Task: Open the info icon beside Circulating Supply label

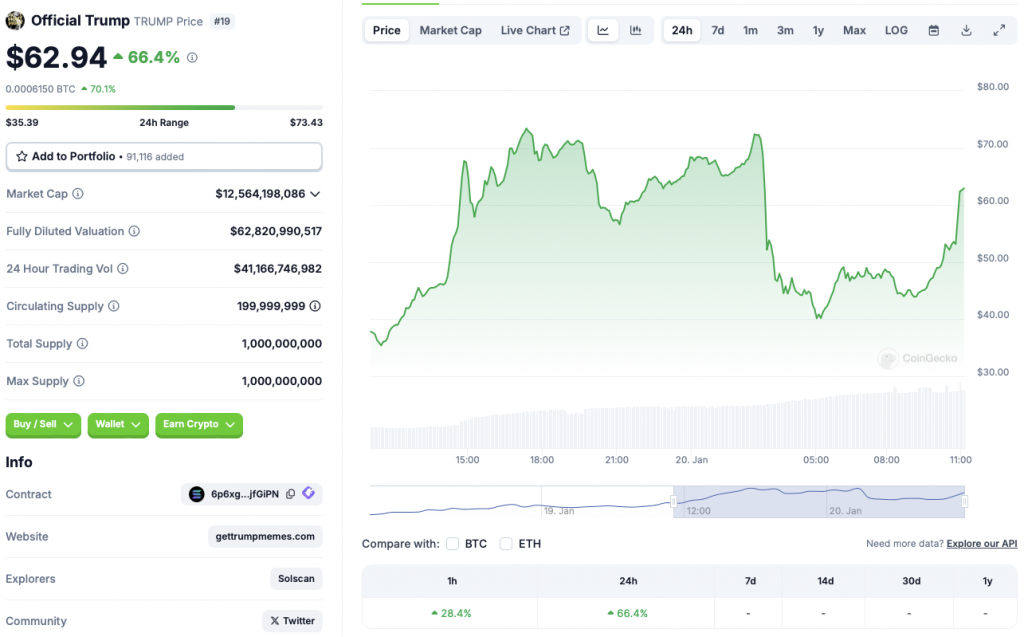Action: (x=114, y=306)
